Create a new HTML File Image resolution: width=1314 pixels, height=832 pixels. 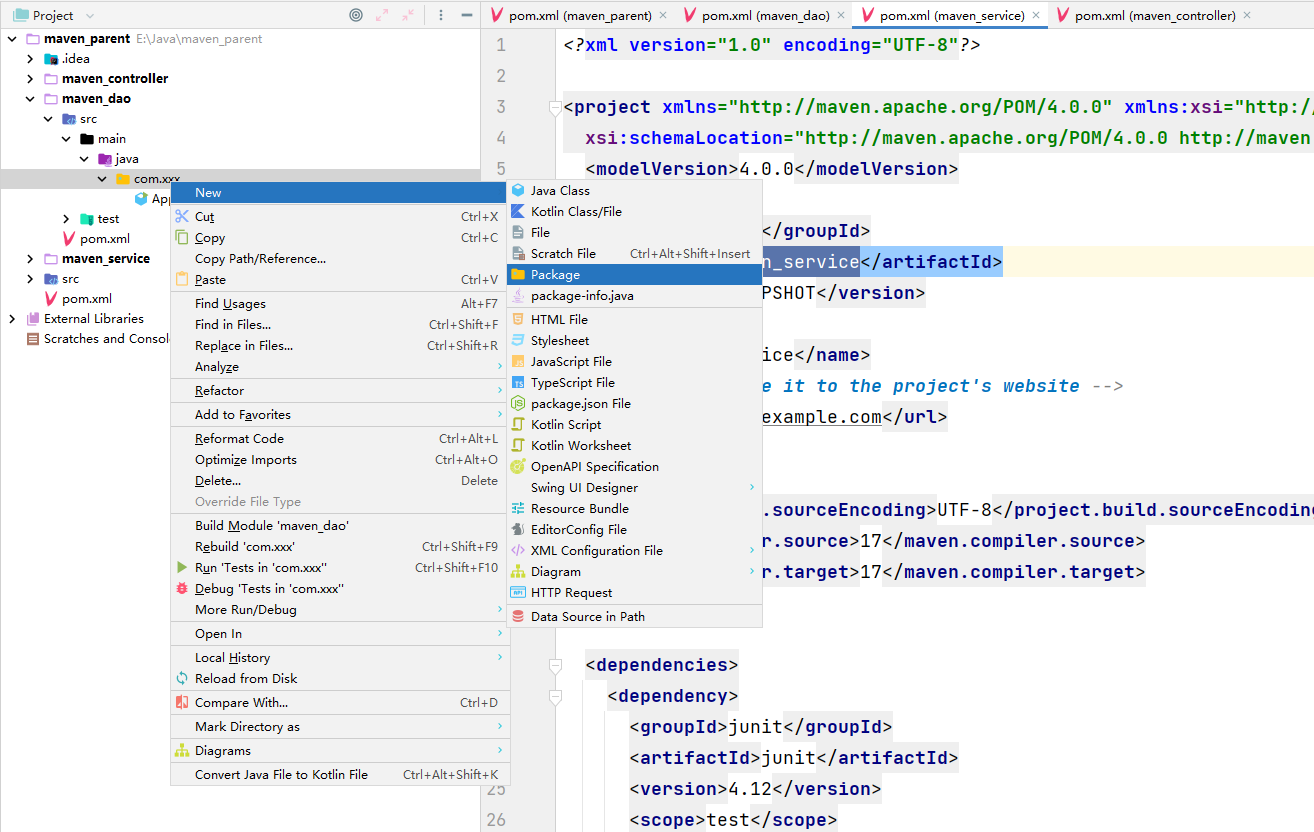pyautogui.click(x=634, y=320)
